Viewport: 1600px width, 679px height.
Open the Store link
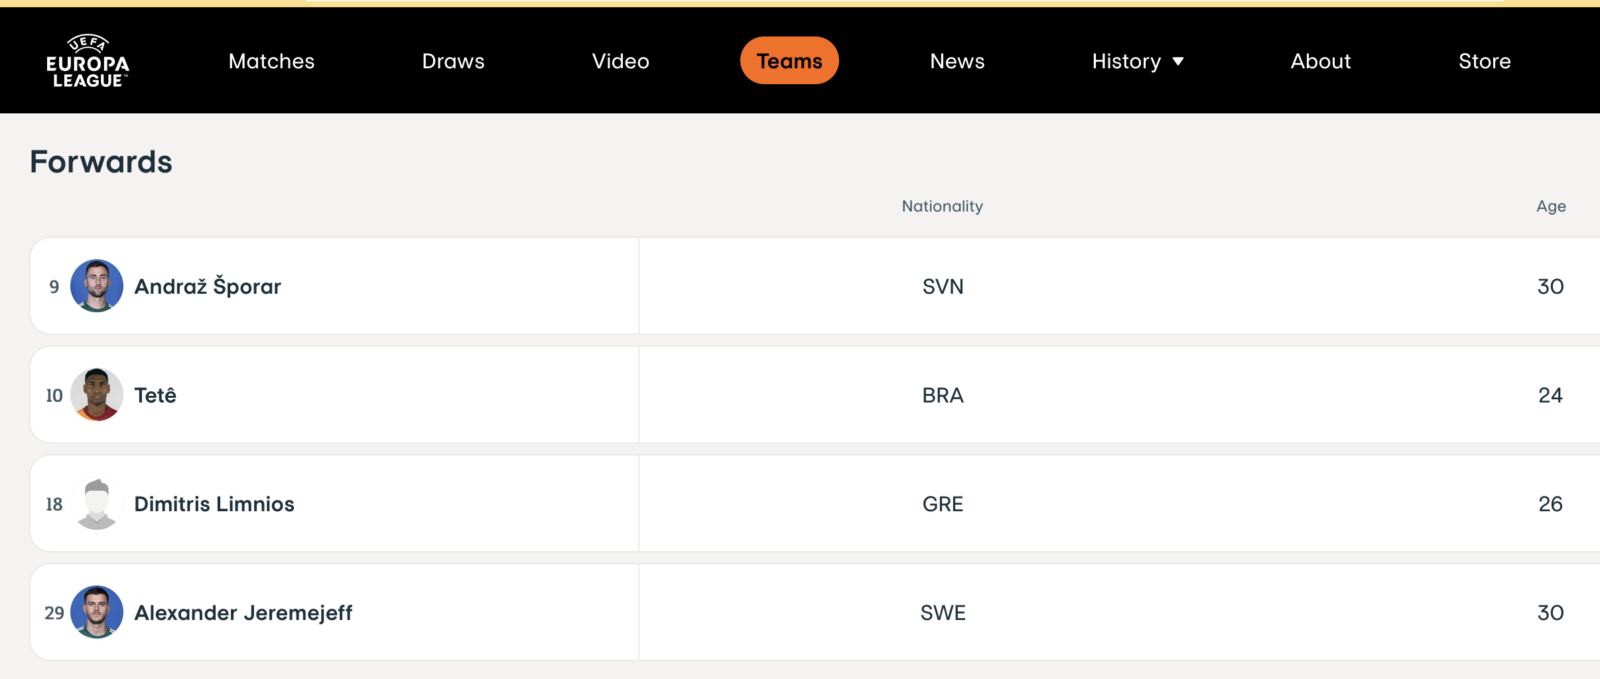coord(1484,61)
